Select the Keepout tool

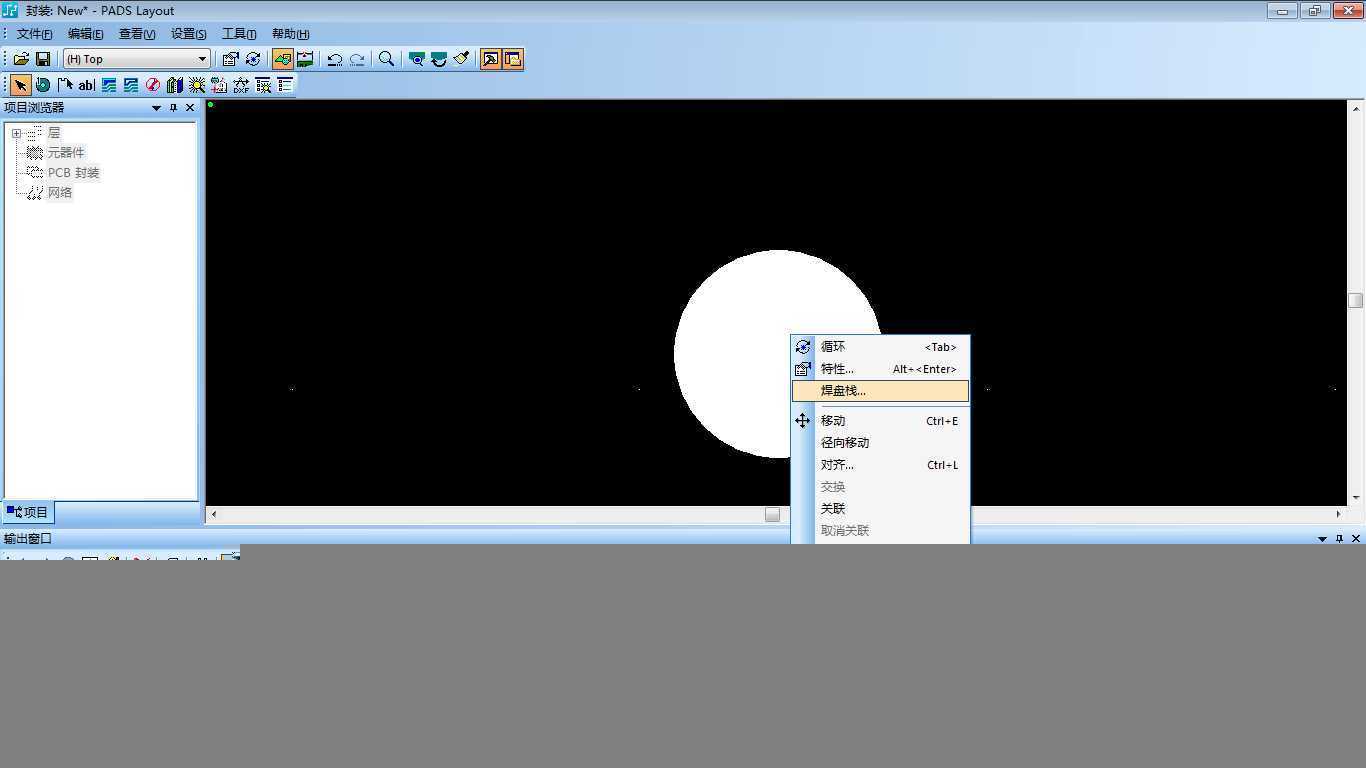153,85
